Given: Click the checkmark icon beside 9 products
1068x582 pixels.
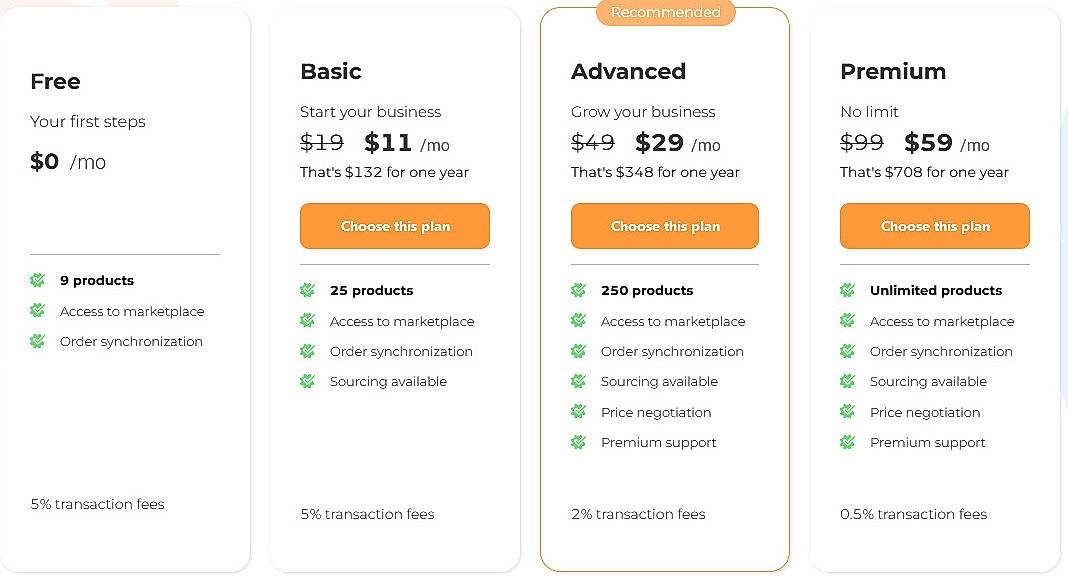Looking at the screenshot, I should (x=37, y=280).
